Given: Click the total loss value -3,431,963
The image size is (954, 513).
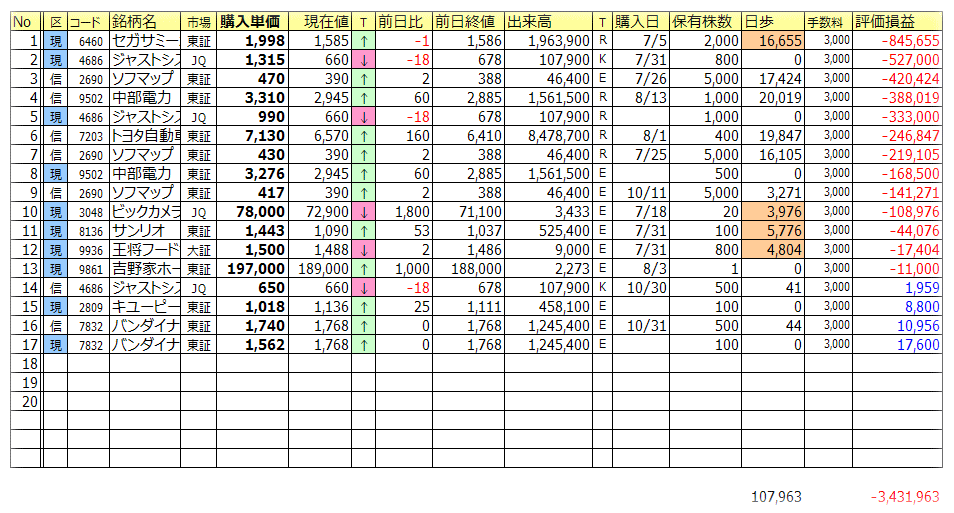Looking at the screenshot, I should click(x=905, y=496).
